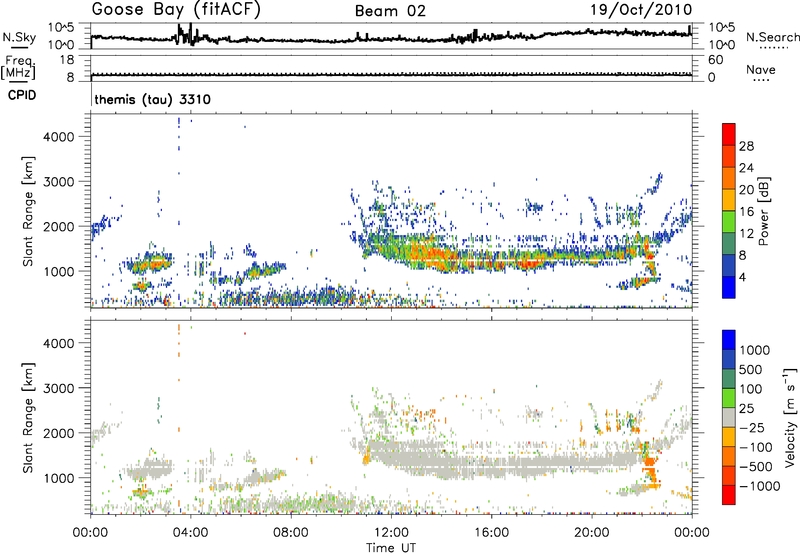Click the 'Power [dB]' colorbar title
Screen dimensions: 800x554
764,211
